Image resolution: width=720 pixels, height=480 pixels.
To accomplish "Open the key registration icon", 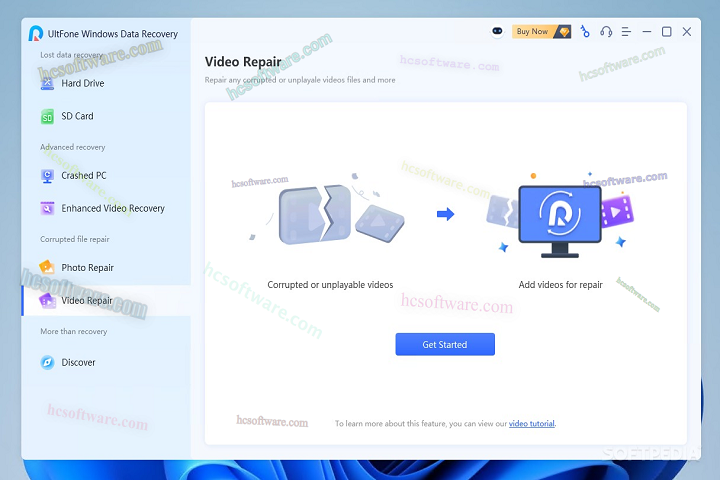I will coord(585,32).
